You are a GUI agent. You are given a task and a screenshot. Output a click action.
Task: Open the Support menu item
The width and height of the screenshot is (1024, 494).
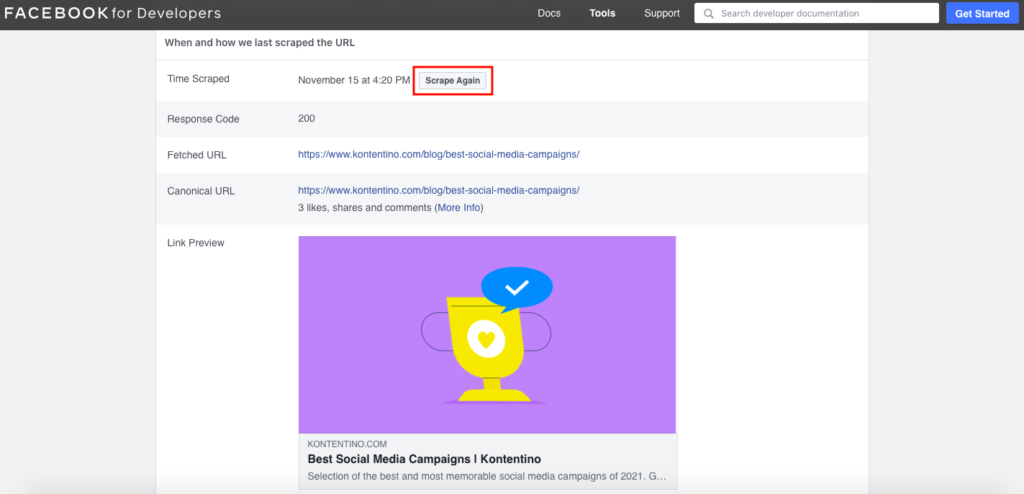tap(662, 13)
